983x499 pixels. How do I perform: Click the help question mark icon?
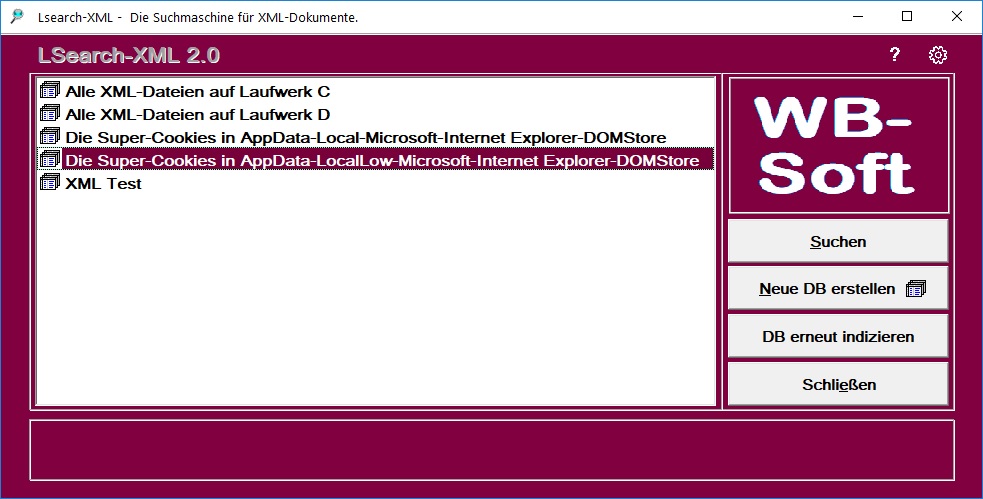[895, 55]
